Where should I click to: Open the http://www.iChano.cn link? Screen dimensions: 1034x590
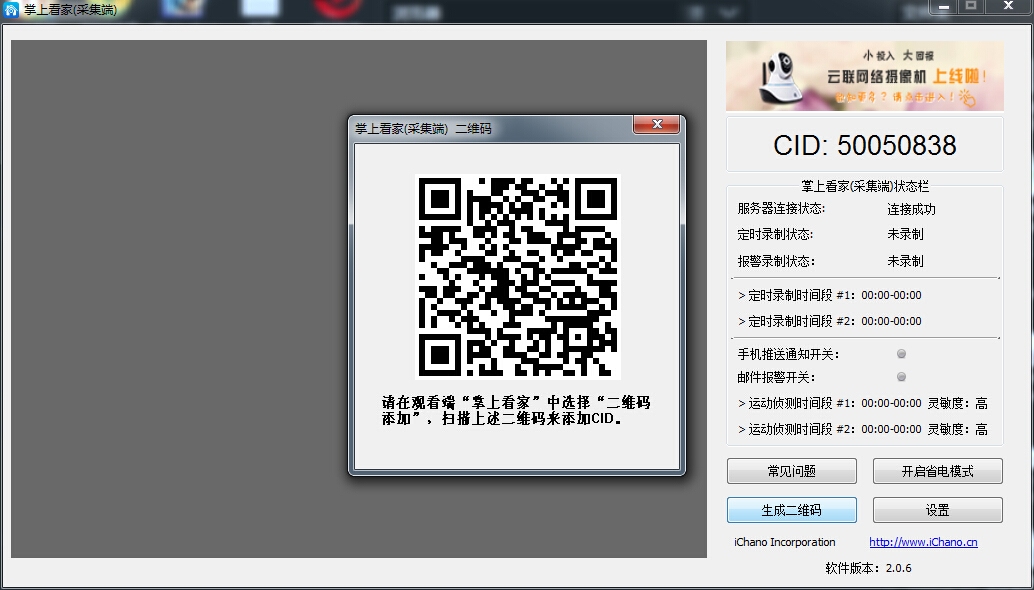point(923,542)
